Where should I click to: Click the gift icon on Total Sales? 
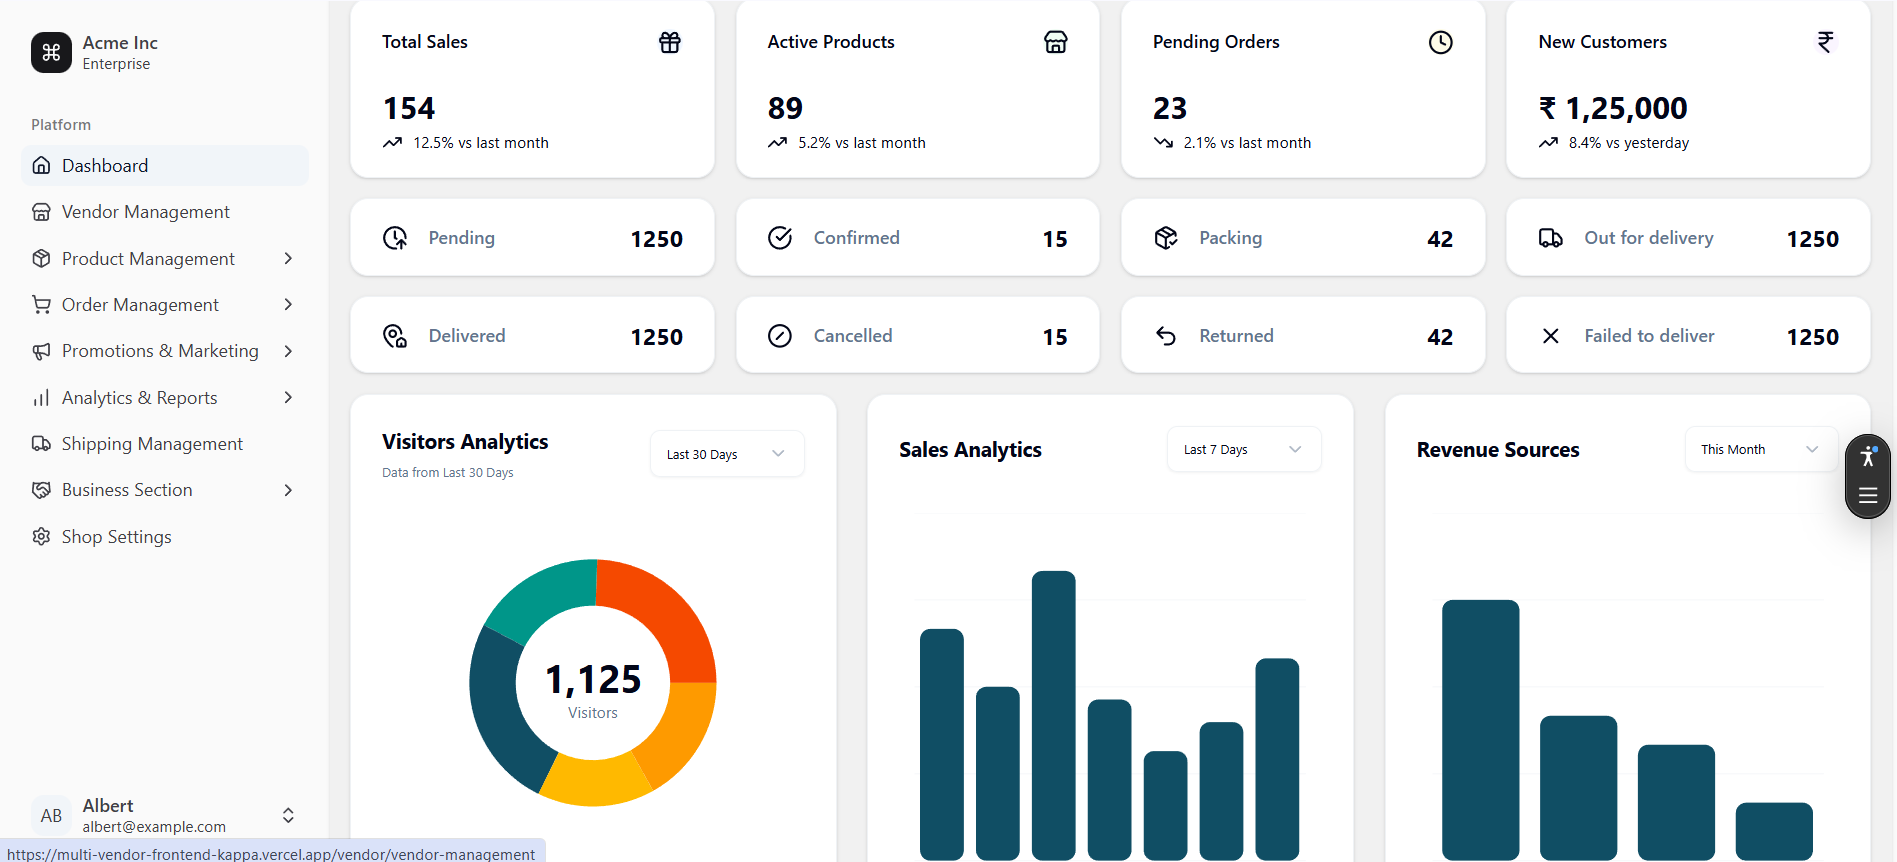[669, 42]
